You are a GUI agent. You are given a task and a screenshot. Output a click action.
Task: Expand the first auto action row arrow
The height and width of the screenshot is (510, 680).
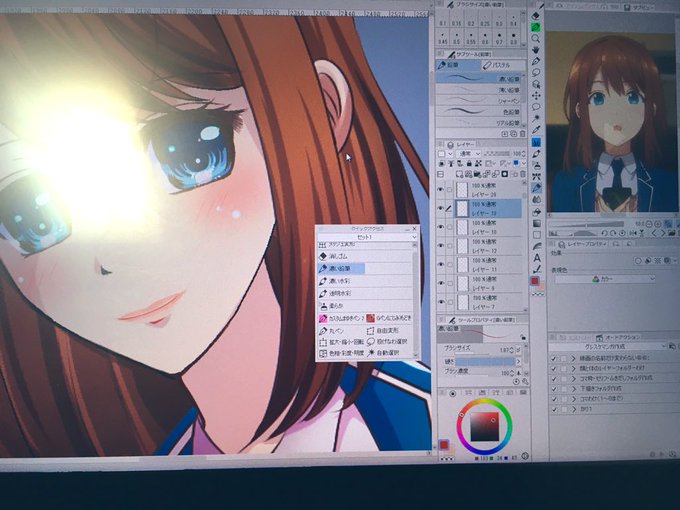point(574,358)
